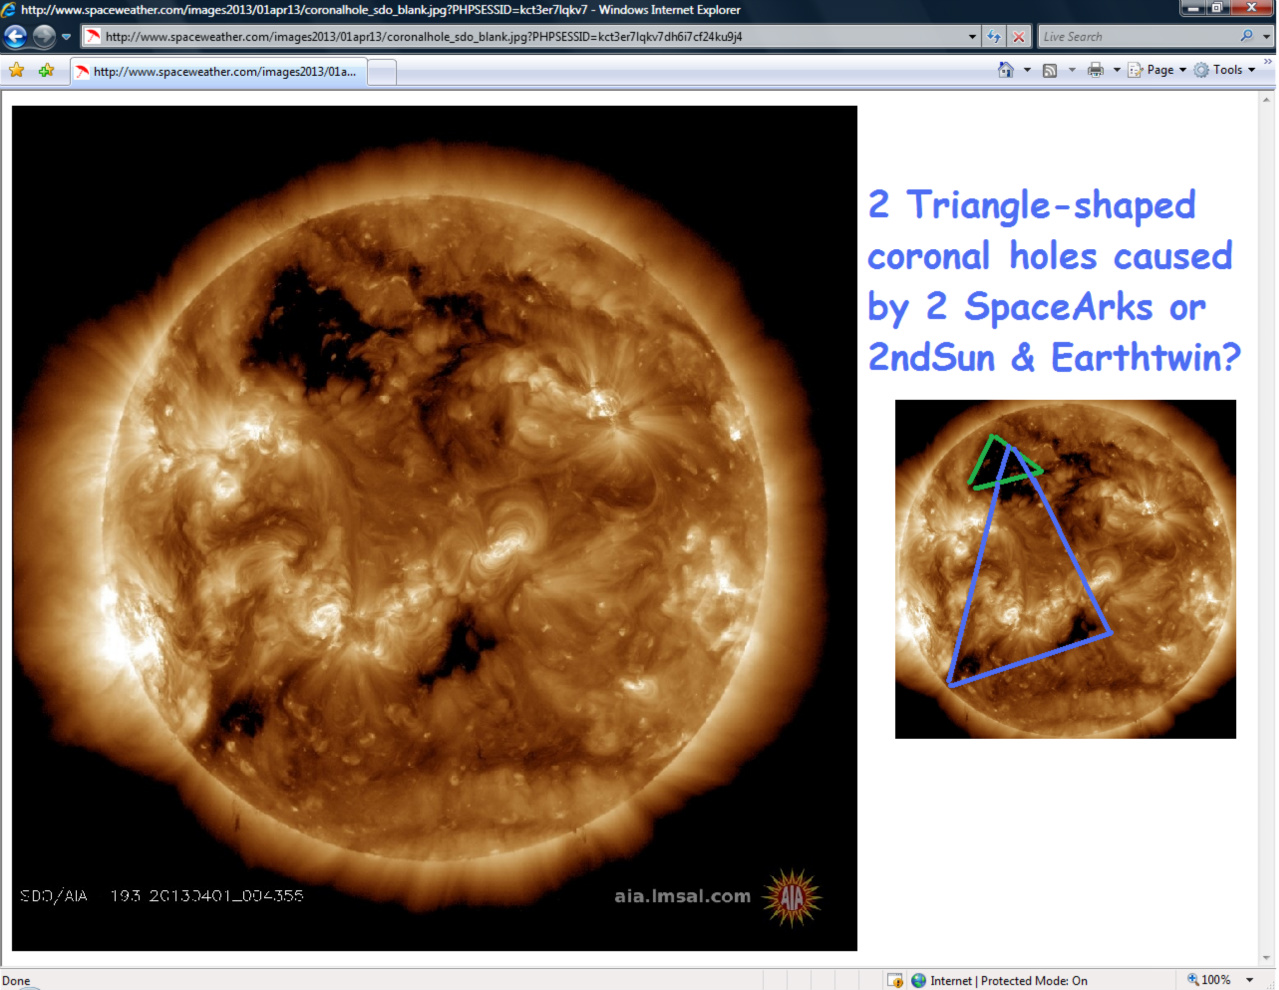This screenshot has height=990, width=1279.
Task: Stop loading with the red X icon
Action: [1019, 37]
